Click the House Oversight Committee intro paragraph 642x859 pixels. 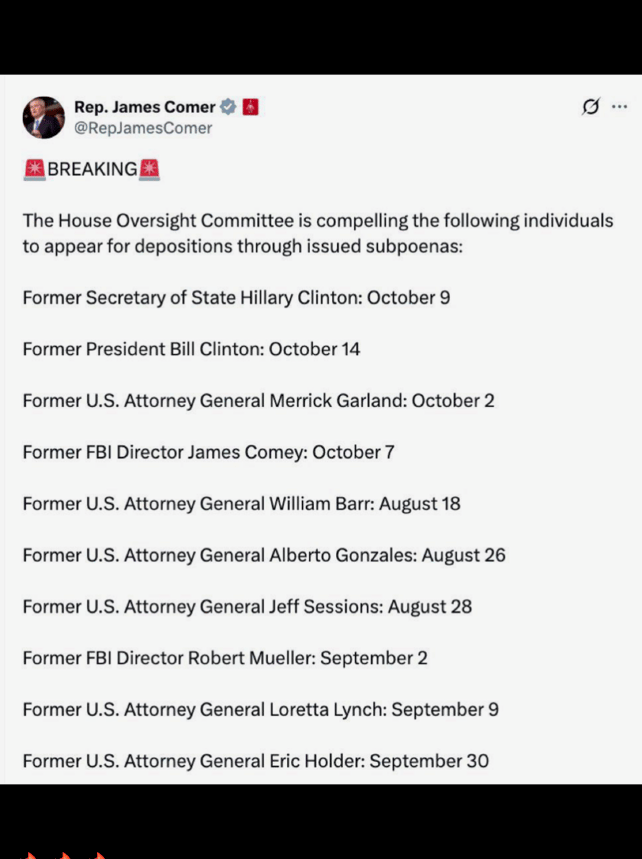point(318,233)
